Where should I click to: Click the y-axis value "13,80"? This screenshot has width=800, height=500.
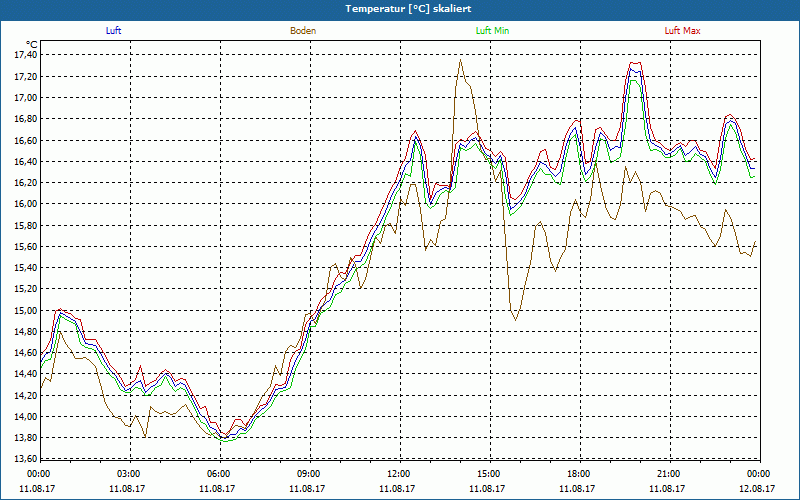point(27,438)
